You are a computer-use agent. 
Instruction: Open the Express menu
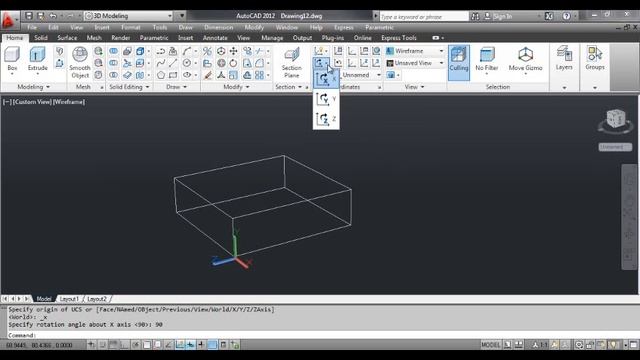[x=344, y=27]
